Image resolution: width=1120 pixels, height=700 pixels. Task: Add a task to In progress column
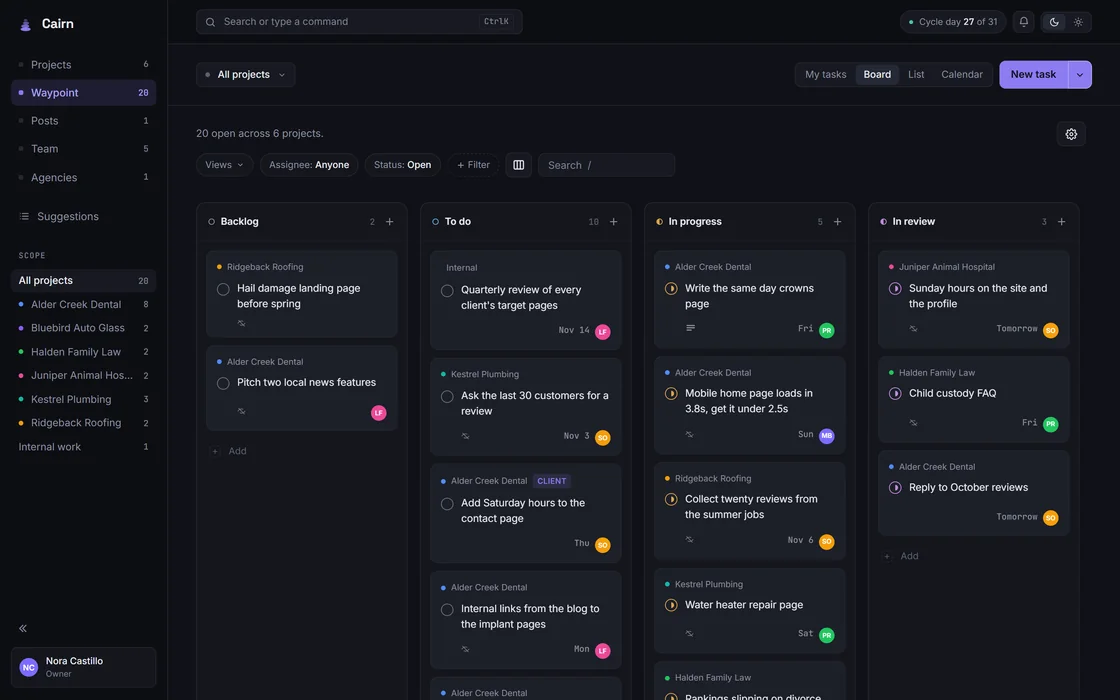(x=837, y=222)
